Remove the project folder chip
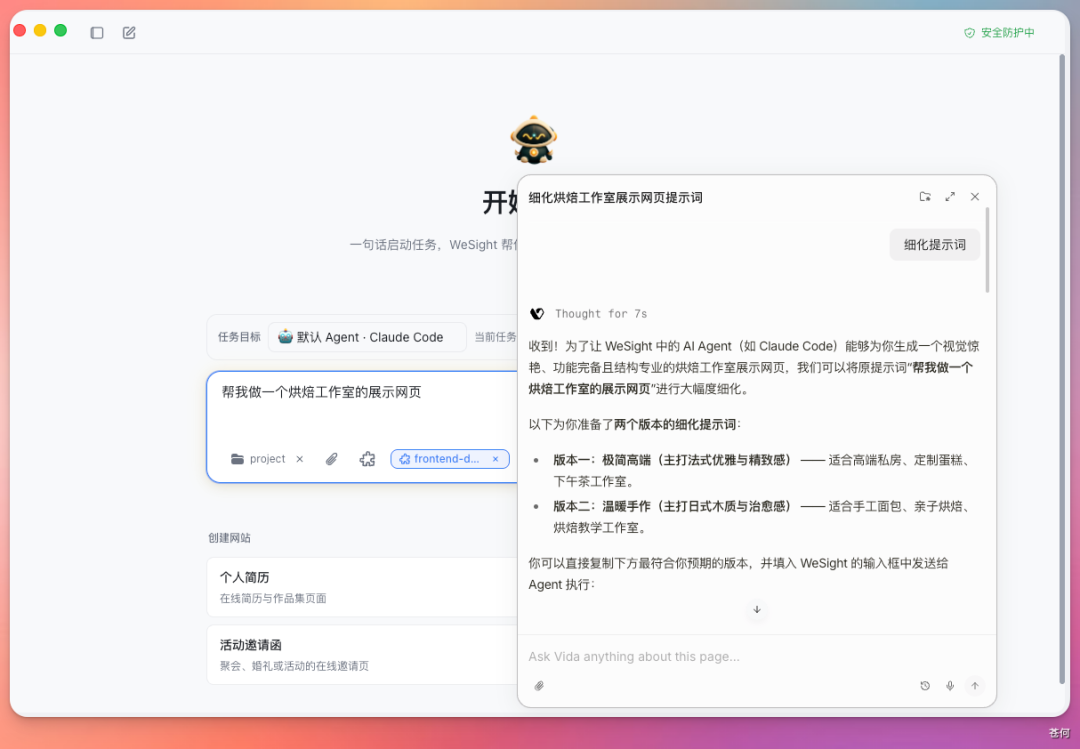Viewport: 1080px width, 749px height. pyautogui.click(x=300, y=459)
